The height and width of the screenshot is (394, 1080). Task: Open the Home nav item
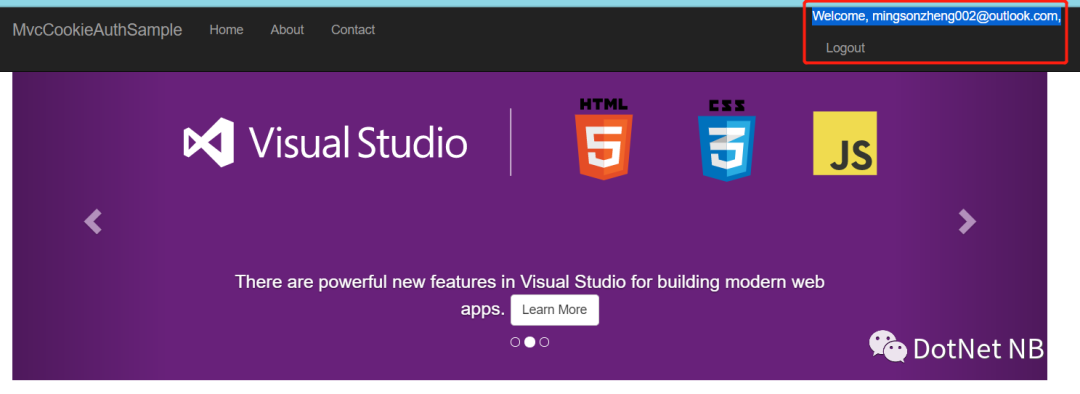point(227,30)
